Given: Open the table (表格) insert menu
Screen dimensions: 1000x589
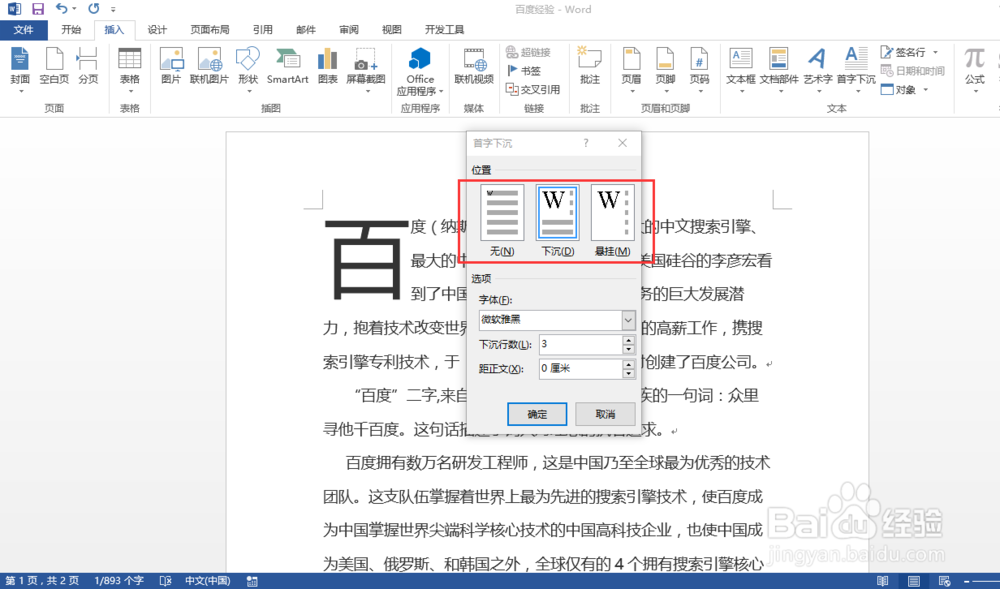Looking at the screenshot, I should pos(129,69).
